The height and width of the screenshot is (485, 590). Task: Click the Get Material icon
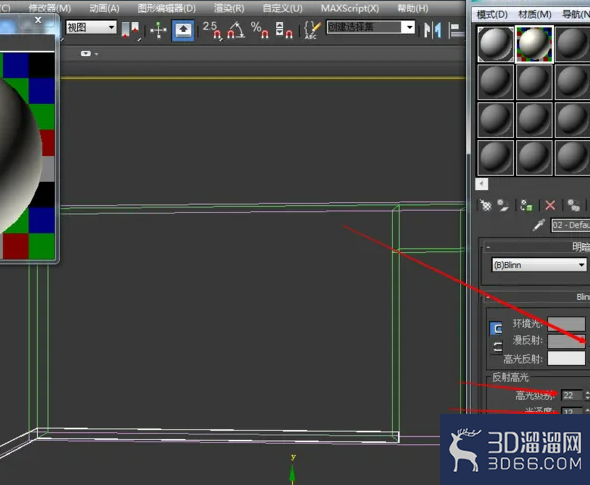(485, 205)
